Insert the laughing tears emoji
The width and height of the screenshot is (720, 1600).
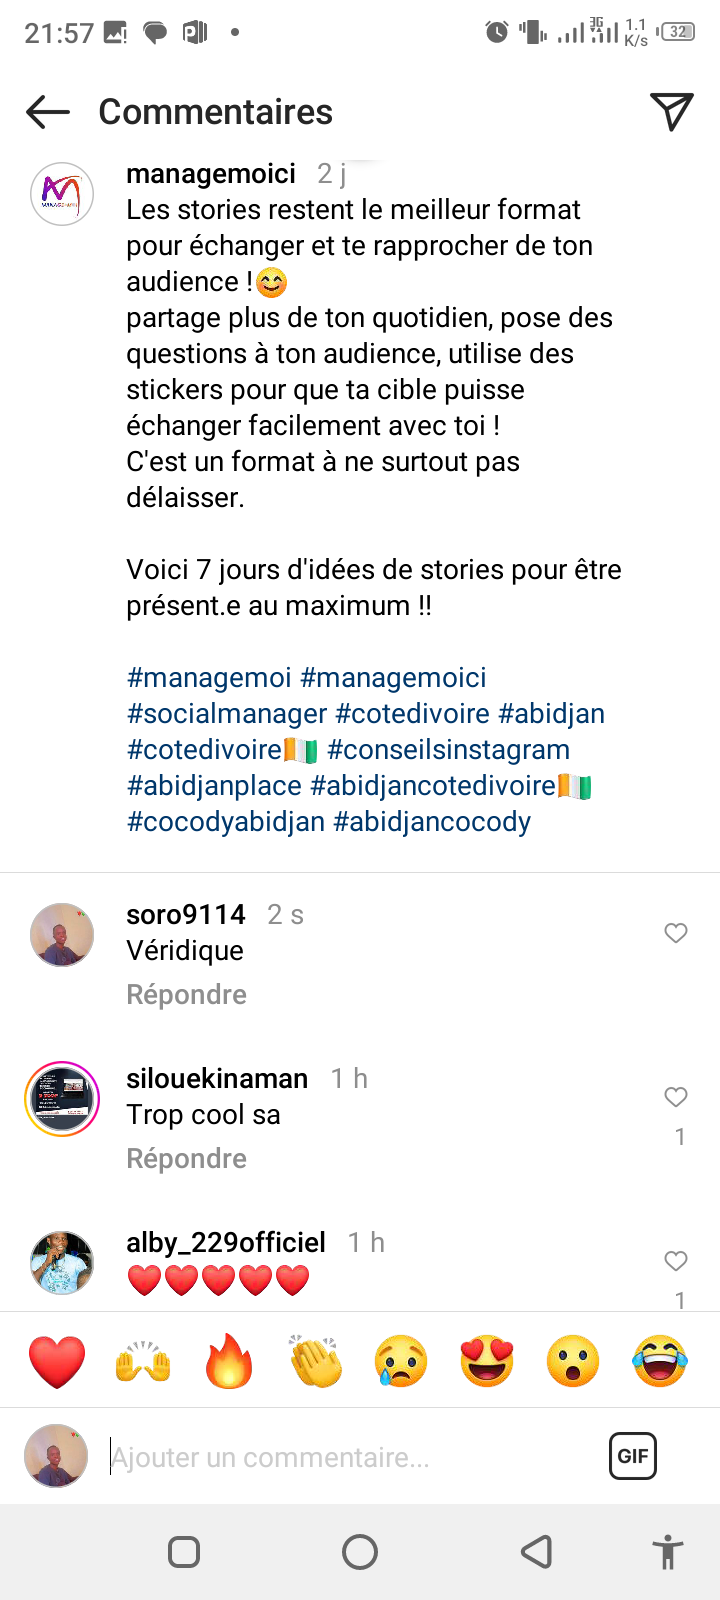(x=660, y=1361)
